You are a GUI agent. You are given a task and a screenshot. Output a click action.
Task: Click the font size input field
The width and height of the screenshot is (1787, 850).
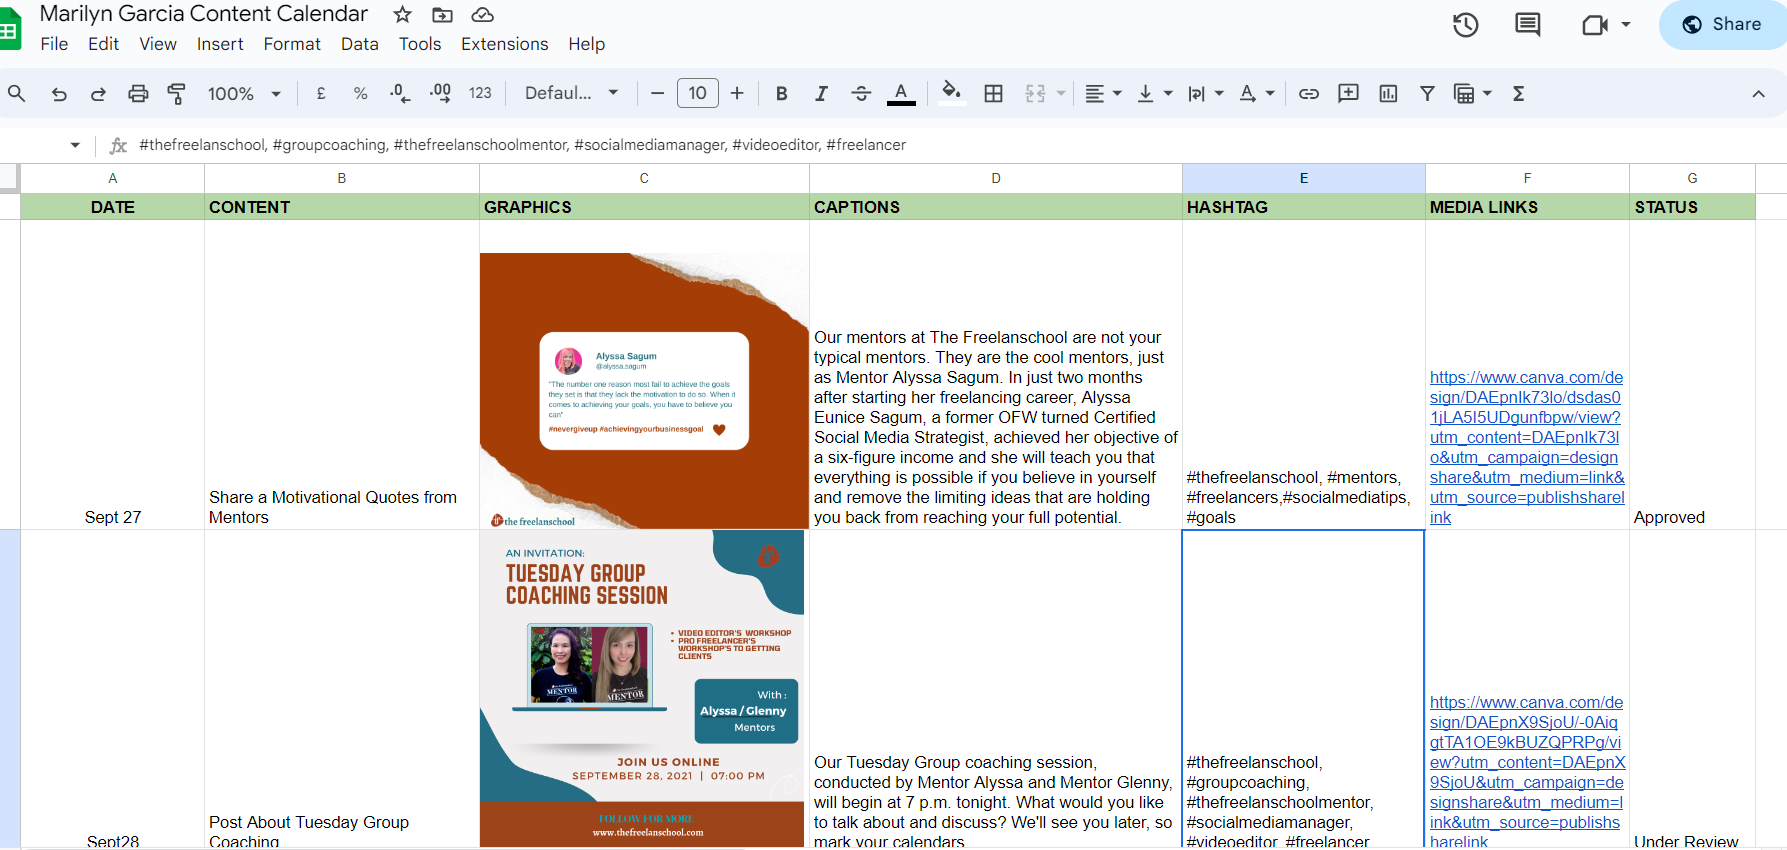pyautogui.click(x=697, y=94)
